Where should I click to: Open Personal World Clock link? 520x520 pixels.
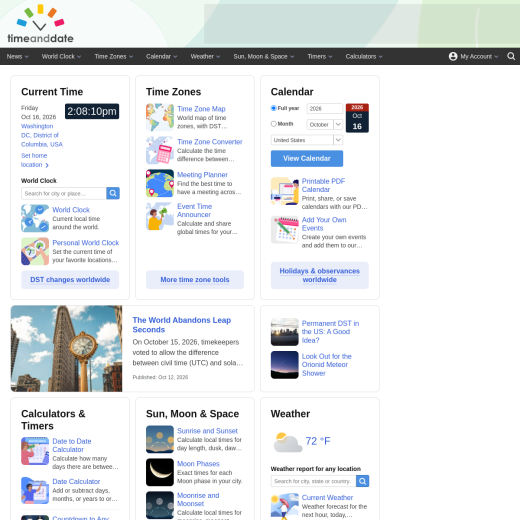(86, 243)
